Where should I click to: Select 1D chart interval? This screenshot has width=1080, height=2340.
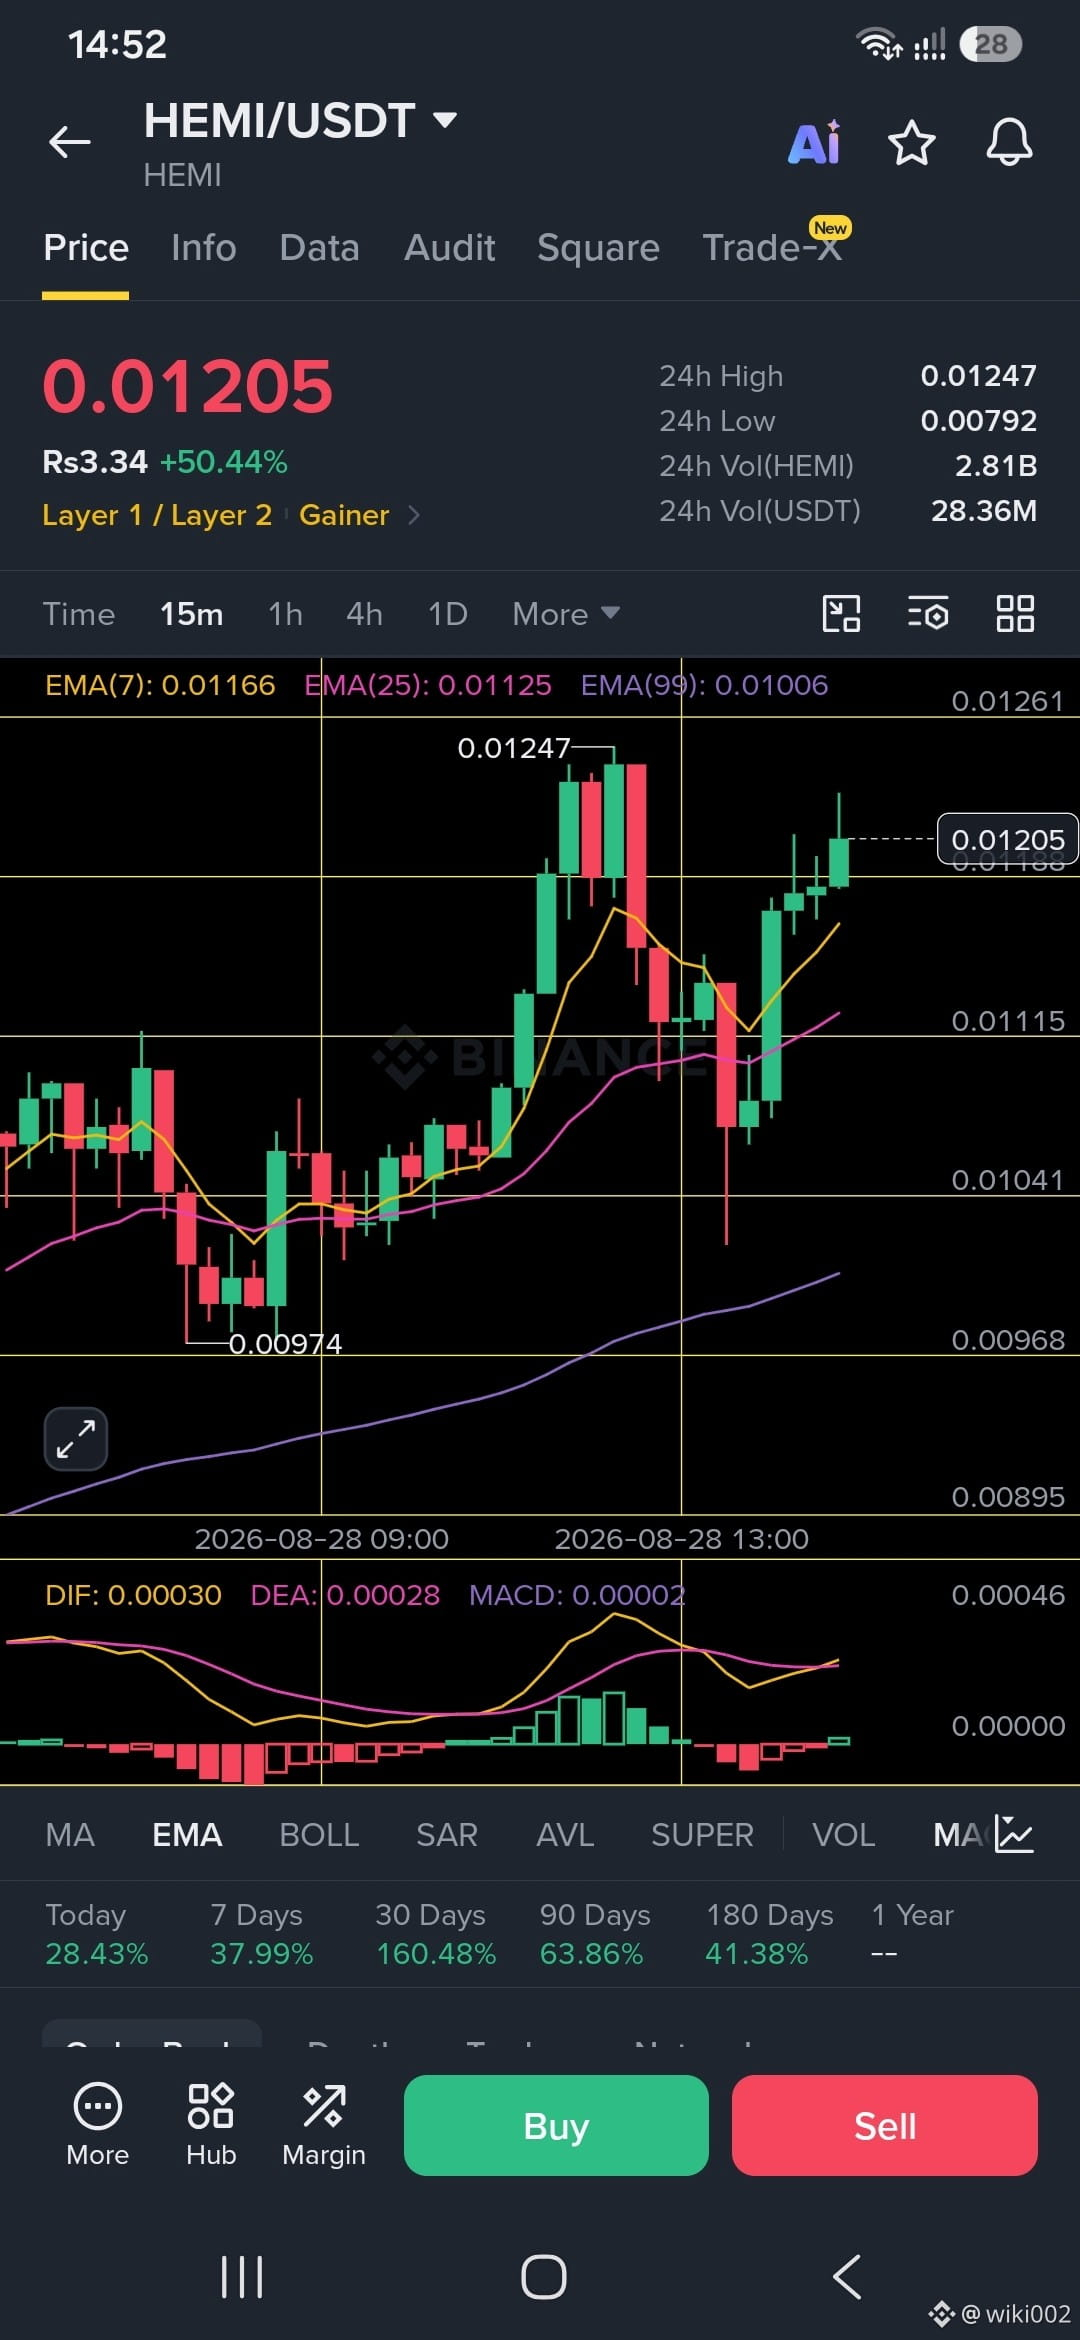447,613
